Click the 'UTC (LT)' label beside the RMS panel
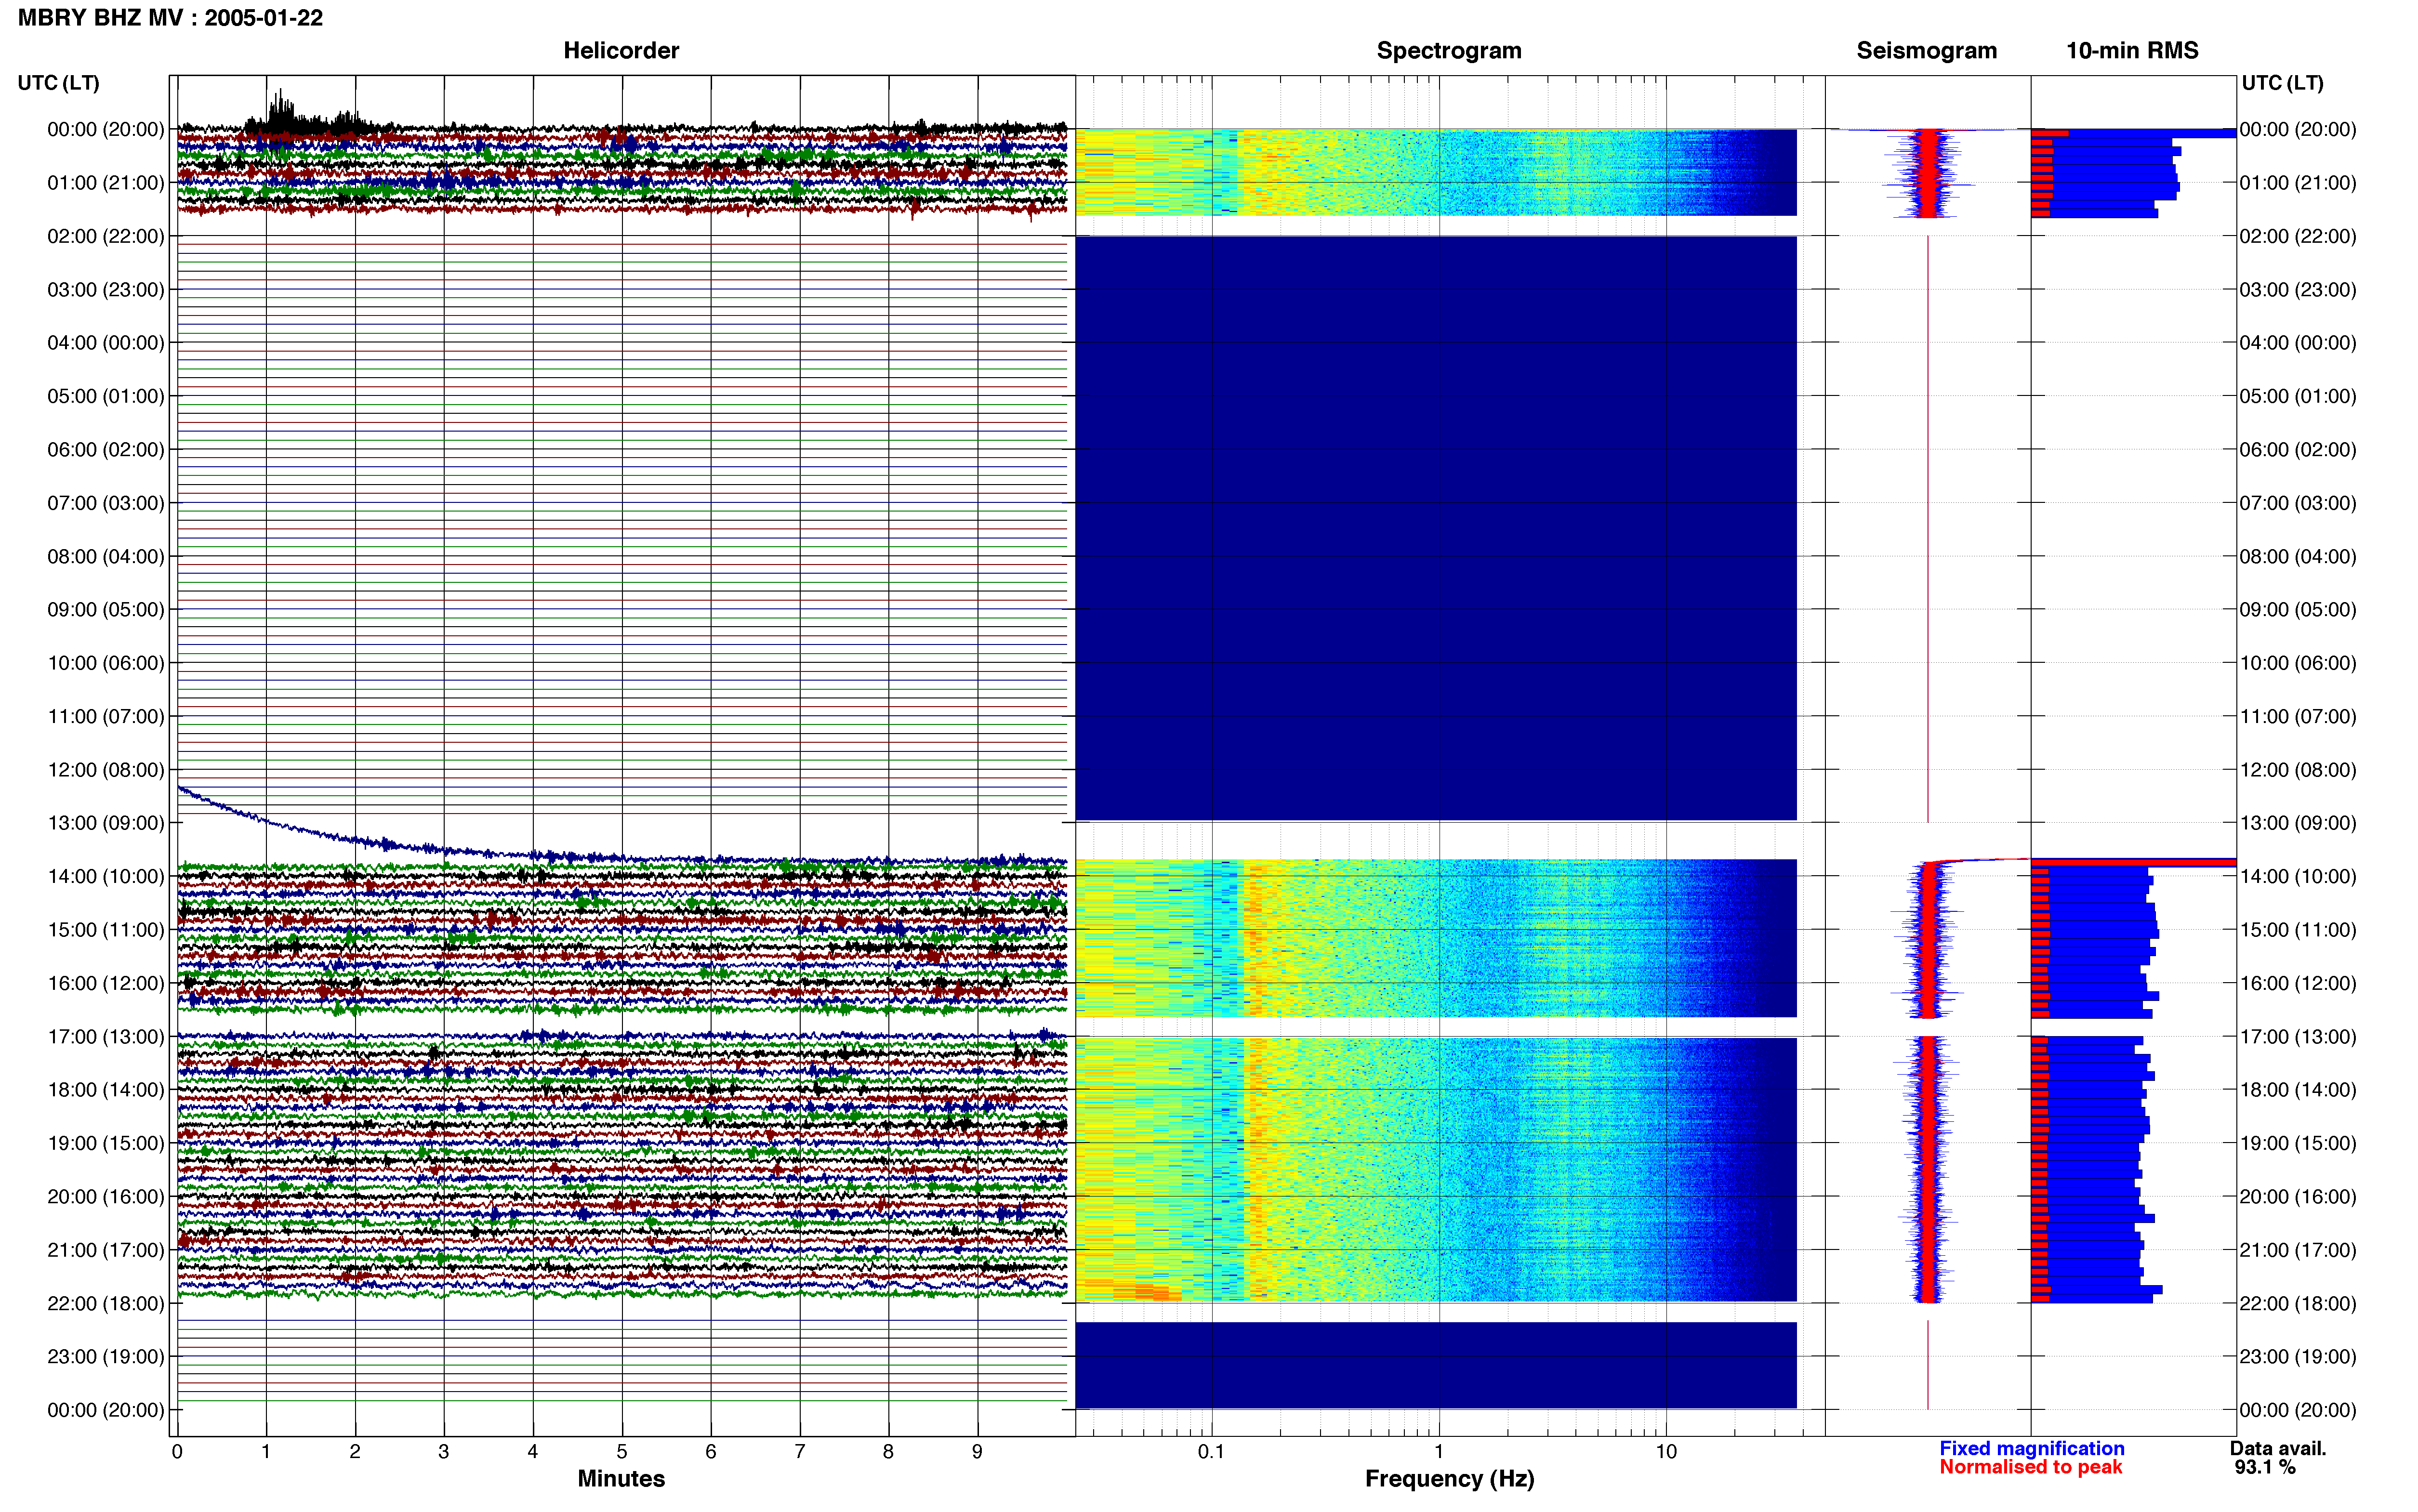 (x=2282, y=83)
